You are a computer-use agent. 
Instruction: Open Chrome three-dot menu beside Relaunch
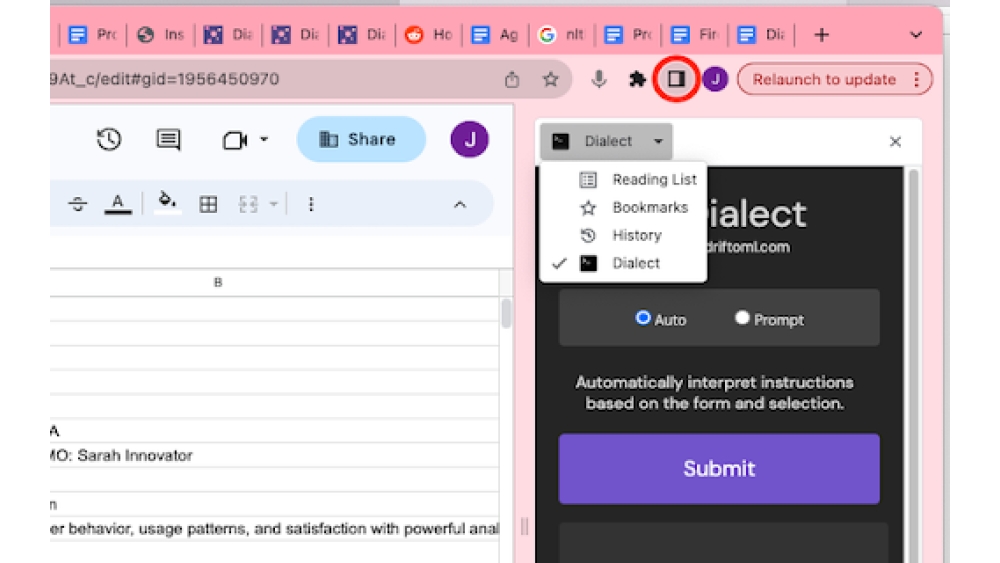916,79
